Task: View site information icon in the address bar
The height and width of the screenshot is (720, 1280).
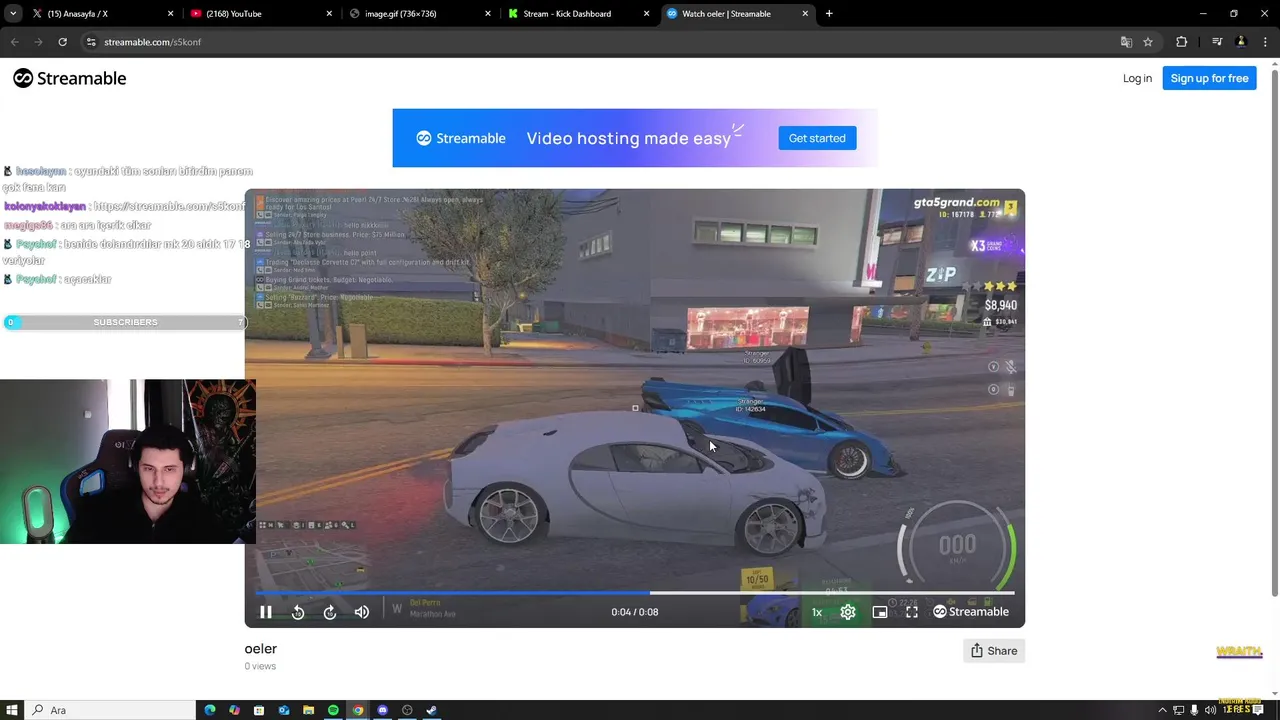Action: coord(91,42)
